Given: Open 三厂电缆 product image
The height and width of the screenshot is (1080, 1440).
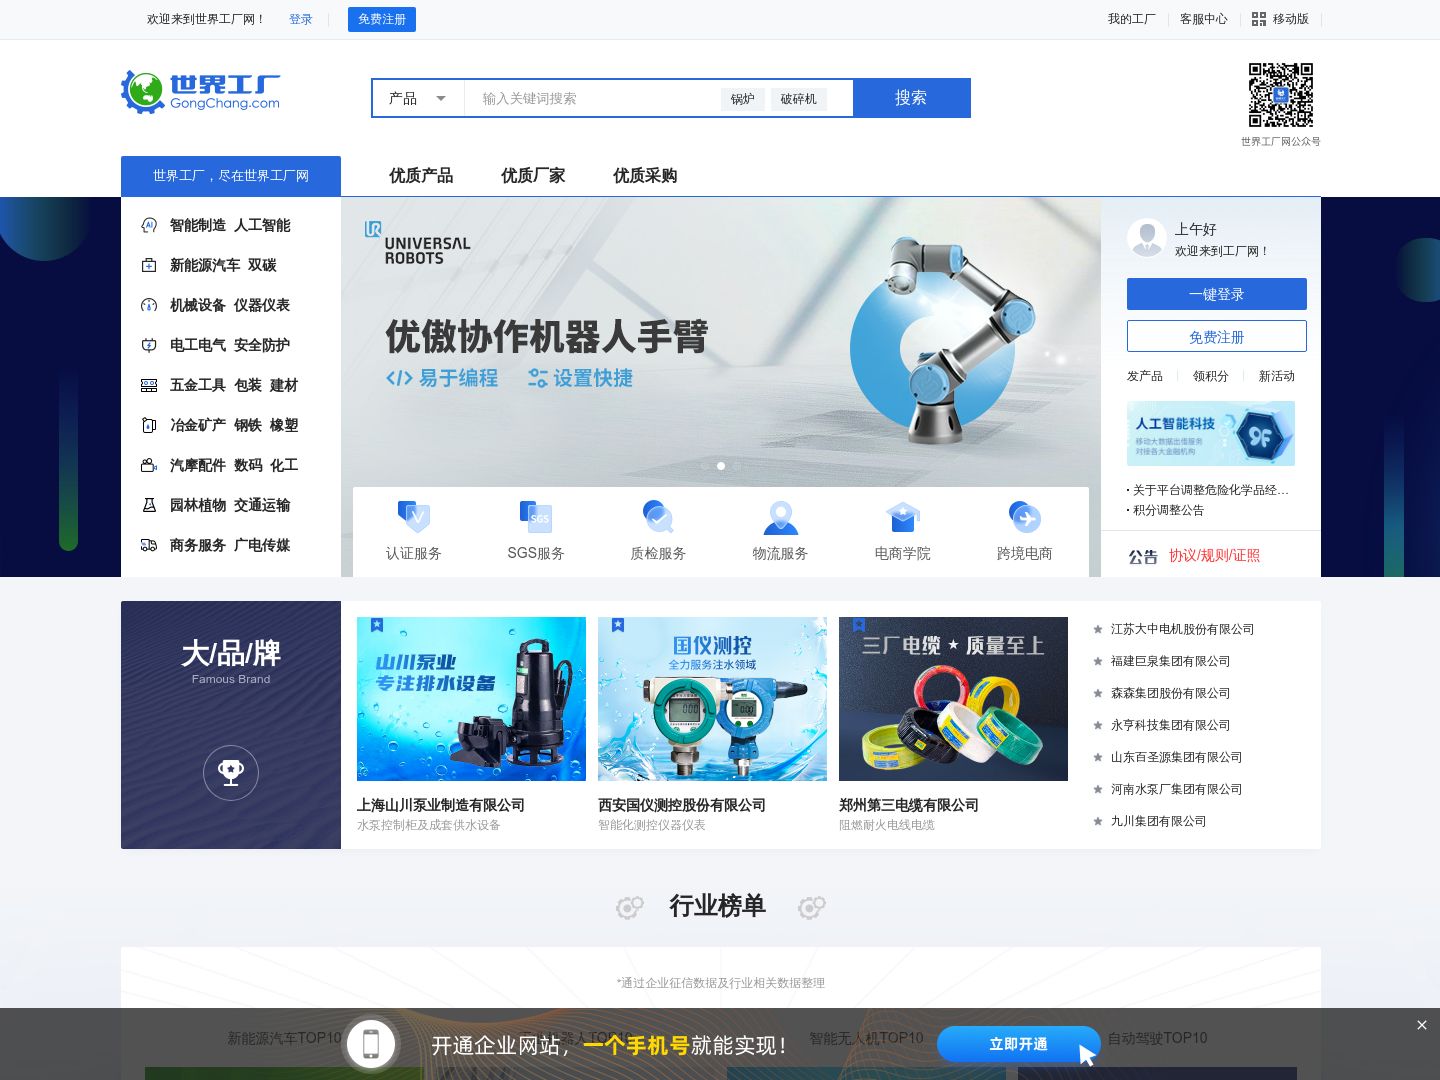Looking at the screenshot, I should (x=953, y=699).
